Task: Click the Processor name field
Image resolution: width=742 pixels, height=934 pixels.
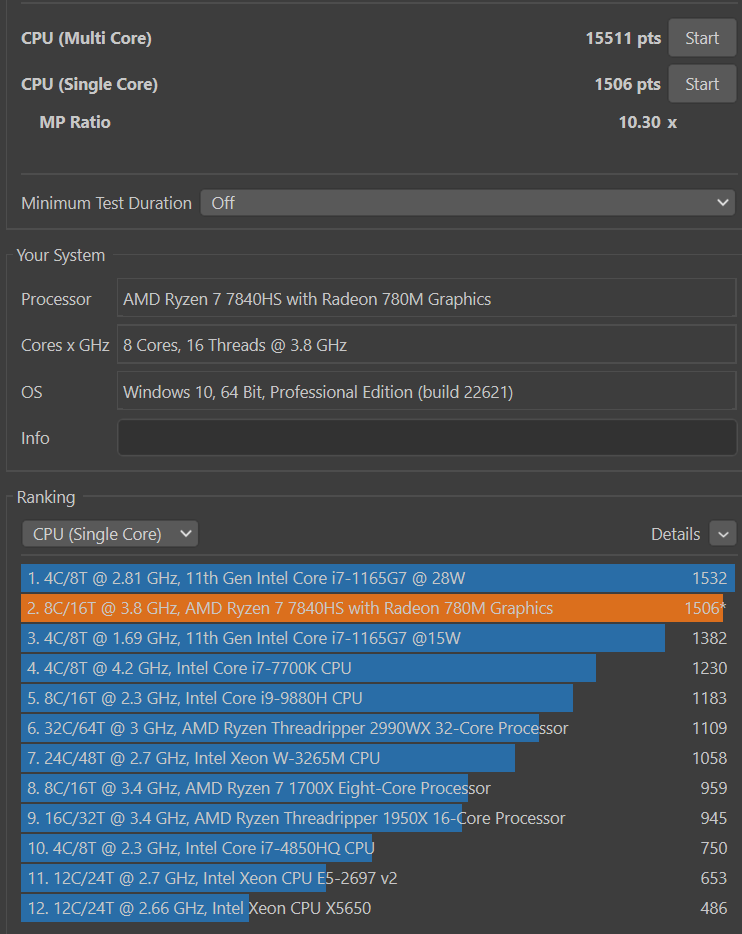Action: [x=427, y=299]
